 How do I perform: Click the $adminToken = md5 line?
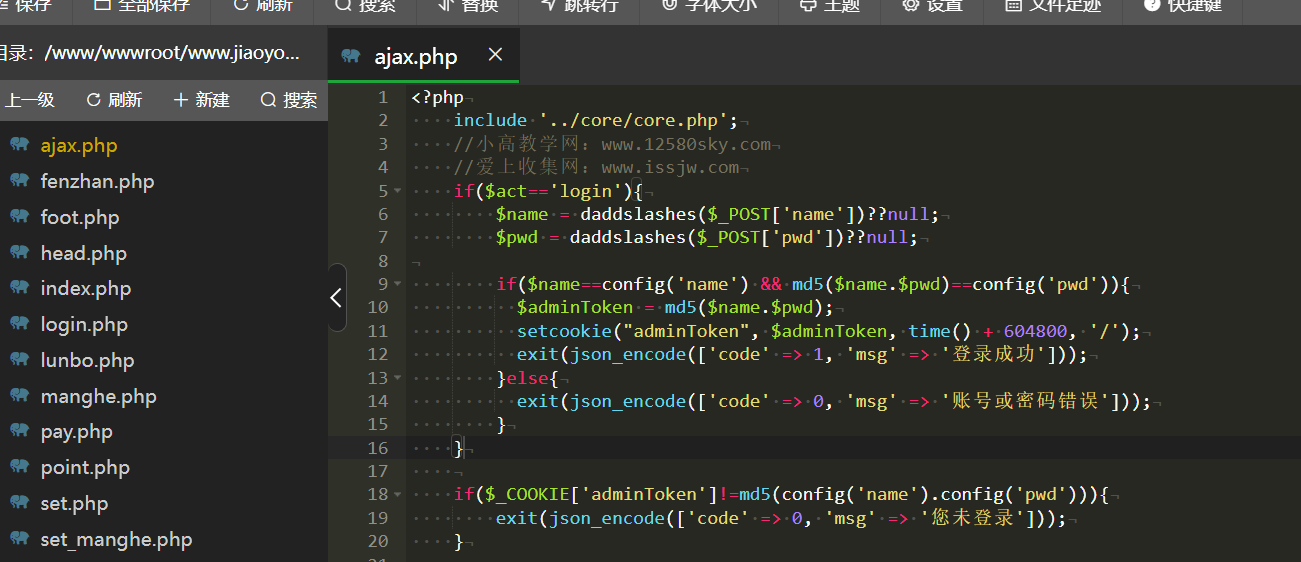tap(675, 307)
